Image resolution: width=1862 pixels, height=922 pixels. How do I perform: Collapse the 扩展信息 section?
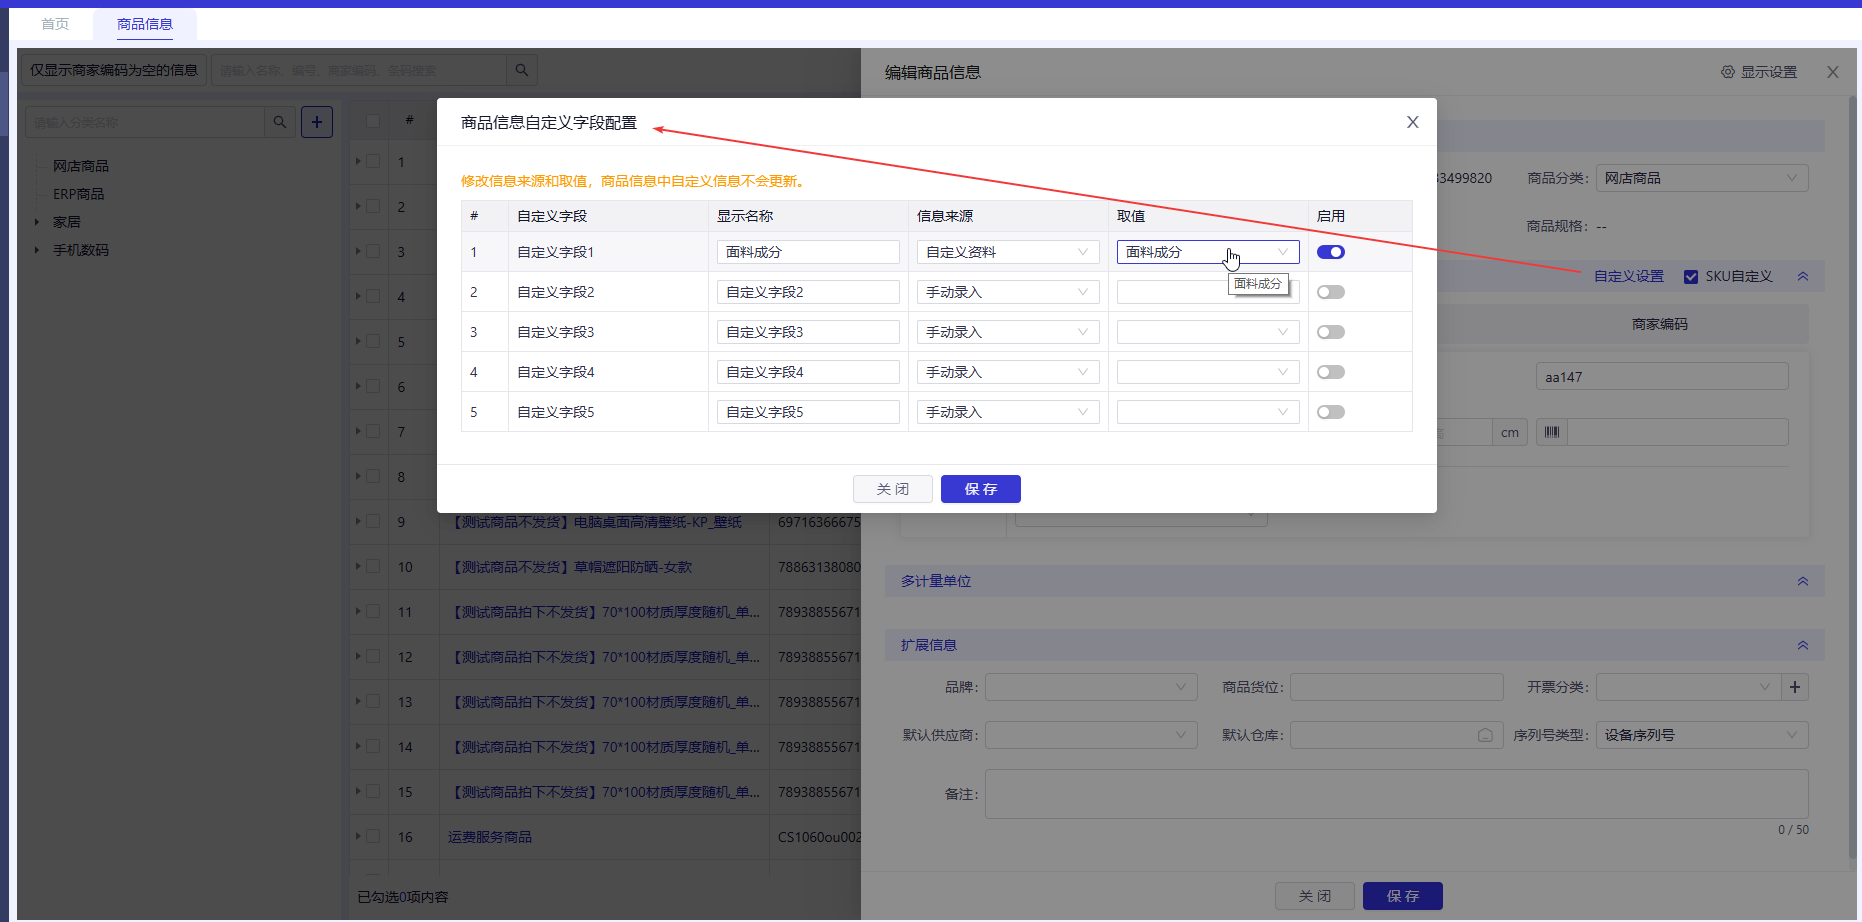tap(1803, 645)
